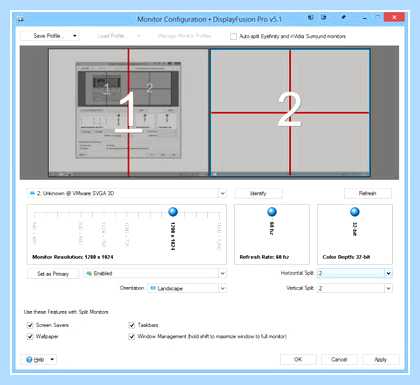Open the Enabled state dropdown

155,274
